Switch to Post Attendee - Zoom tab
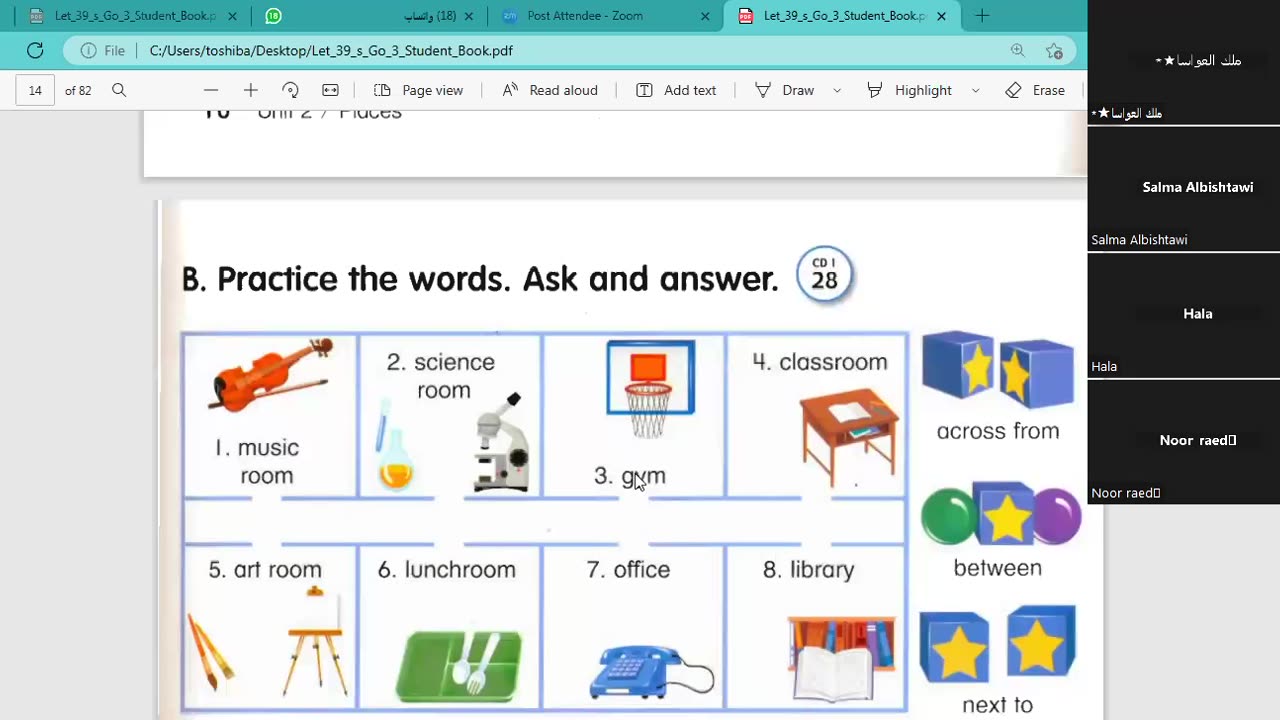 [x=604, y=16]
